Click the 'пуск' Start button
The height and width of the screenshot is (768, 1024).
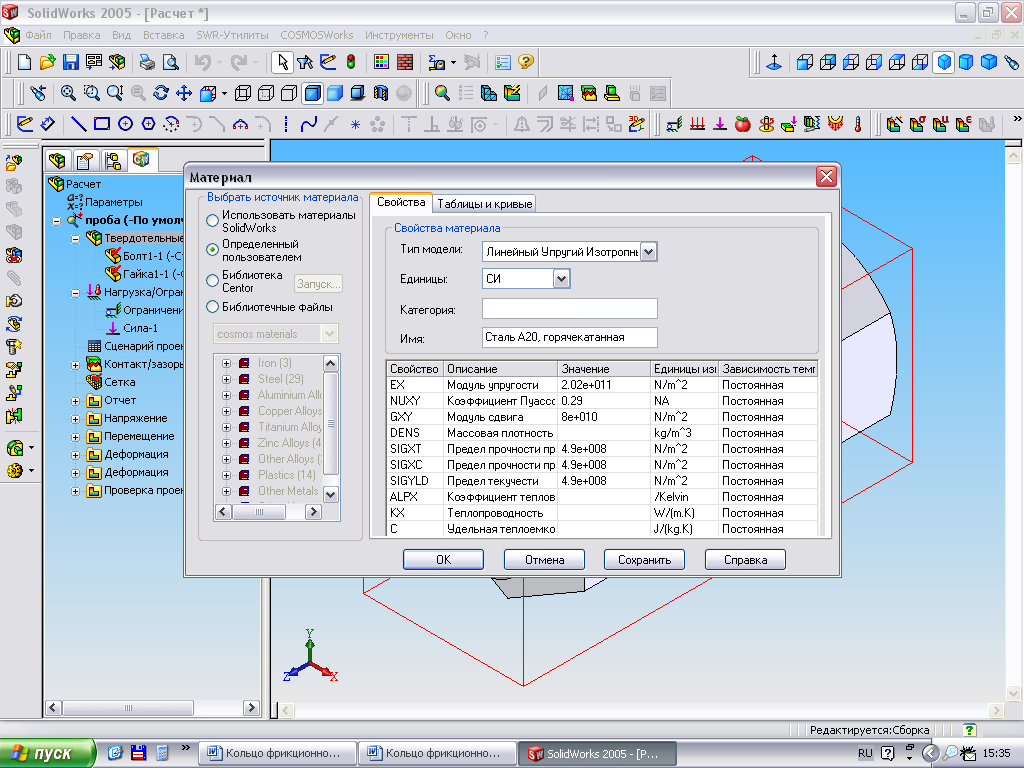coord(47,754)
